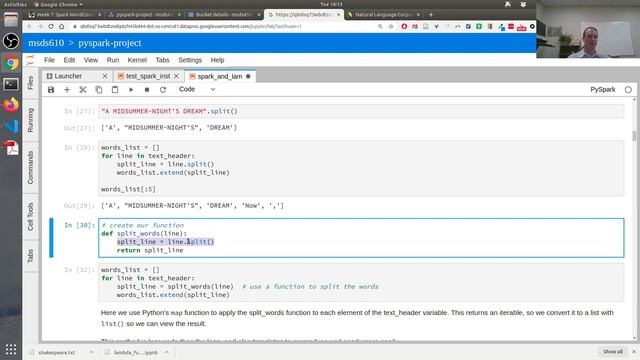Open the Code cell type dropdown

click(197, 89)
